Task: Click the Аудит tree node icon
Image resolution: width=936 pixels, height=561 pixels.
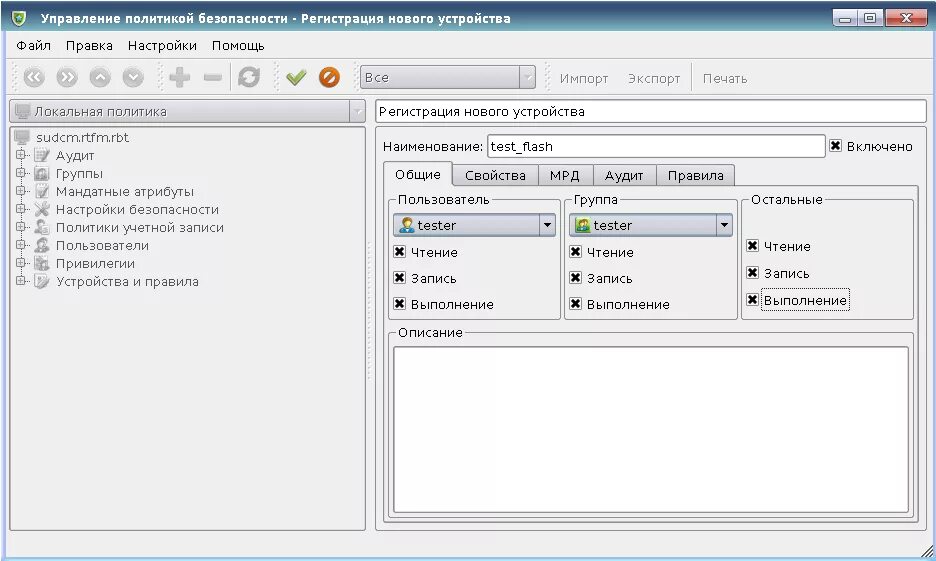Action: click(x=42, y=155)
